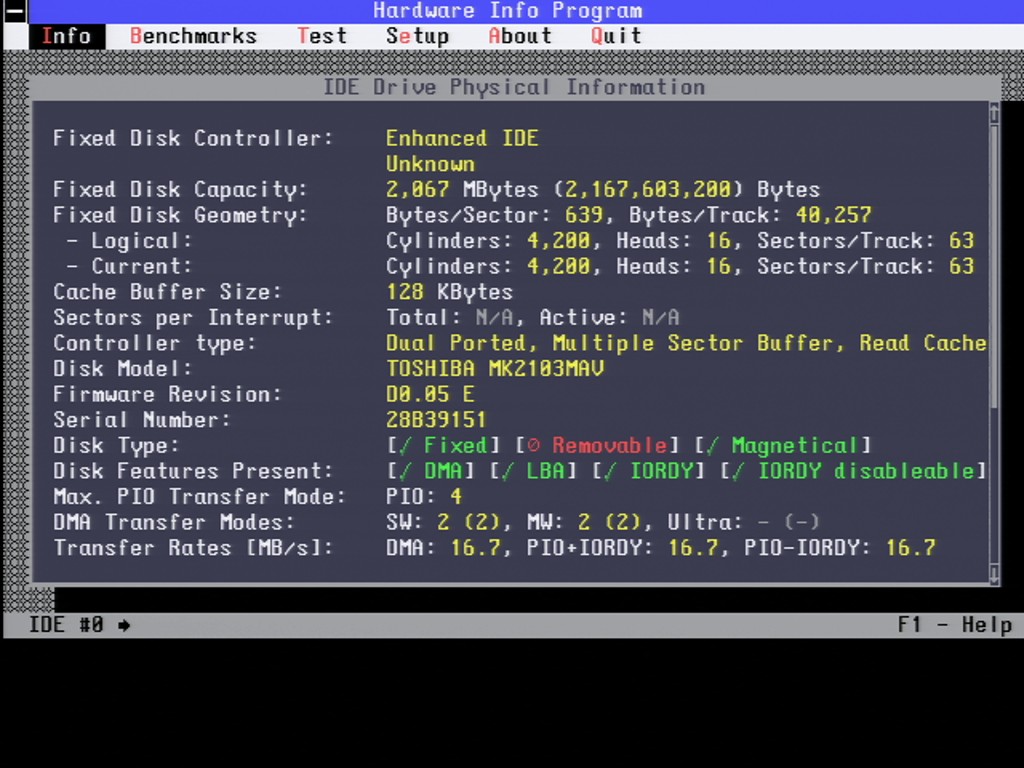Click the Logical geometry row label
Viewport: 1024px width, 768px height.
coord(129,240)
